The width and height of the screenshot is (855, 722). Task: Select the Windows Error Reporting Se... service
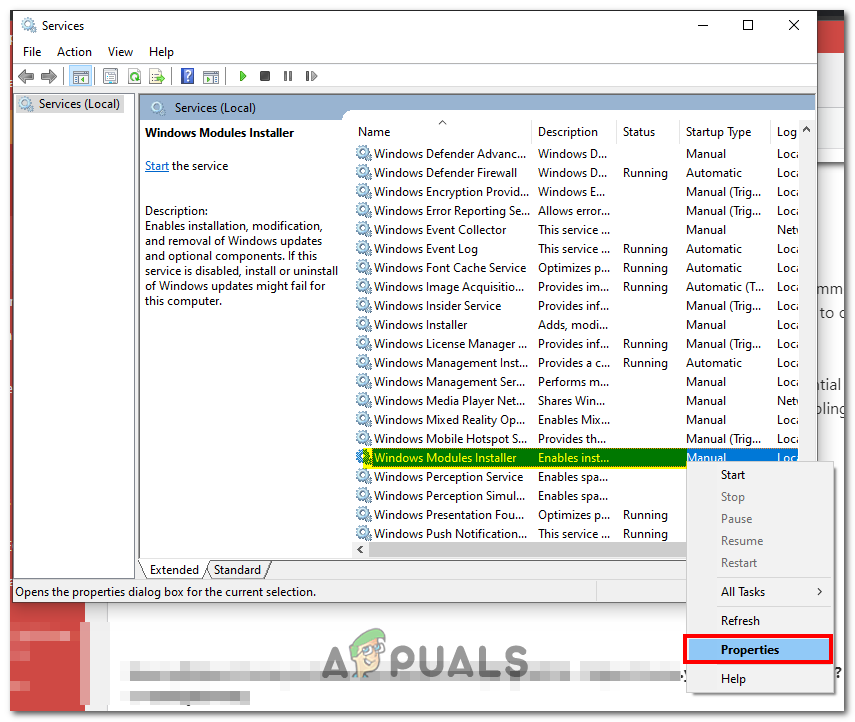[577, 210]
